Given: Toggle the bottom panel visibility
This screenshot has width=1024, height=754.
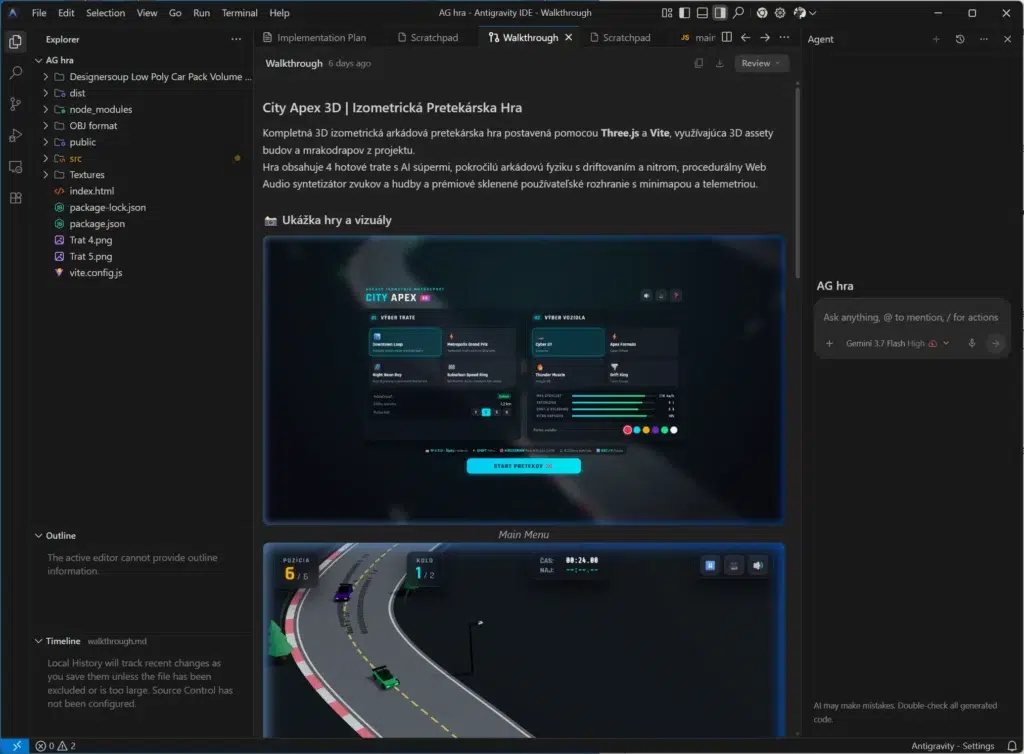Looking at the screenshot, I should coord(702,12).
